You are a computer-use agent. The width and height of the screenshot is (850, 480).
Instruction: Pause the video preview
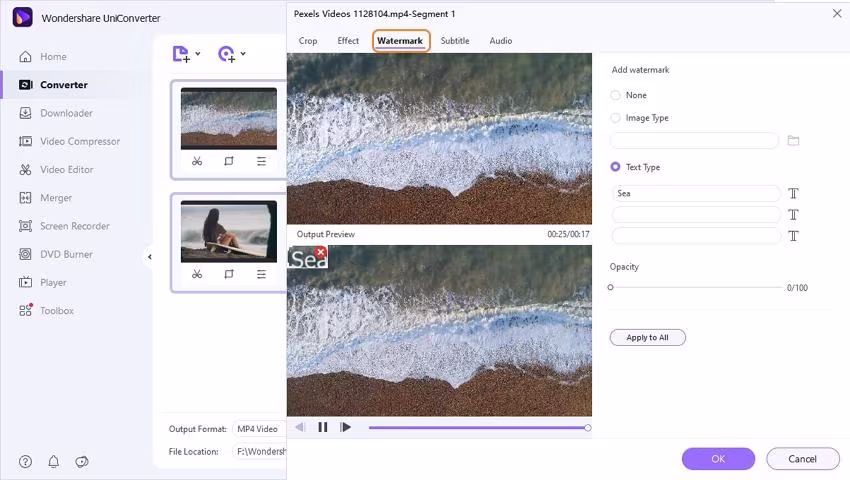tap(323, 427)
